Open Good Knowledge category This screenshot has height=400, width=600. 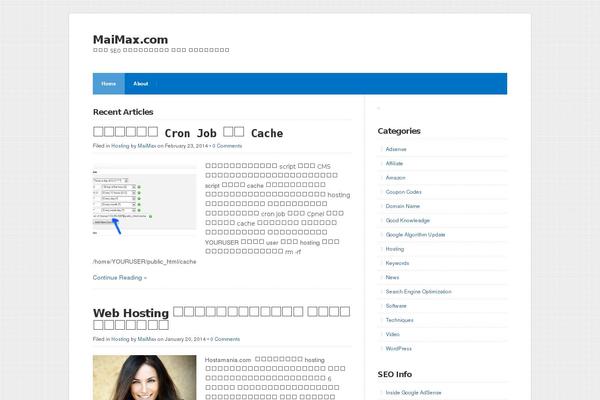pos(408,220)
